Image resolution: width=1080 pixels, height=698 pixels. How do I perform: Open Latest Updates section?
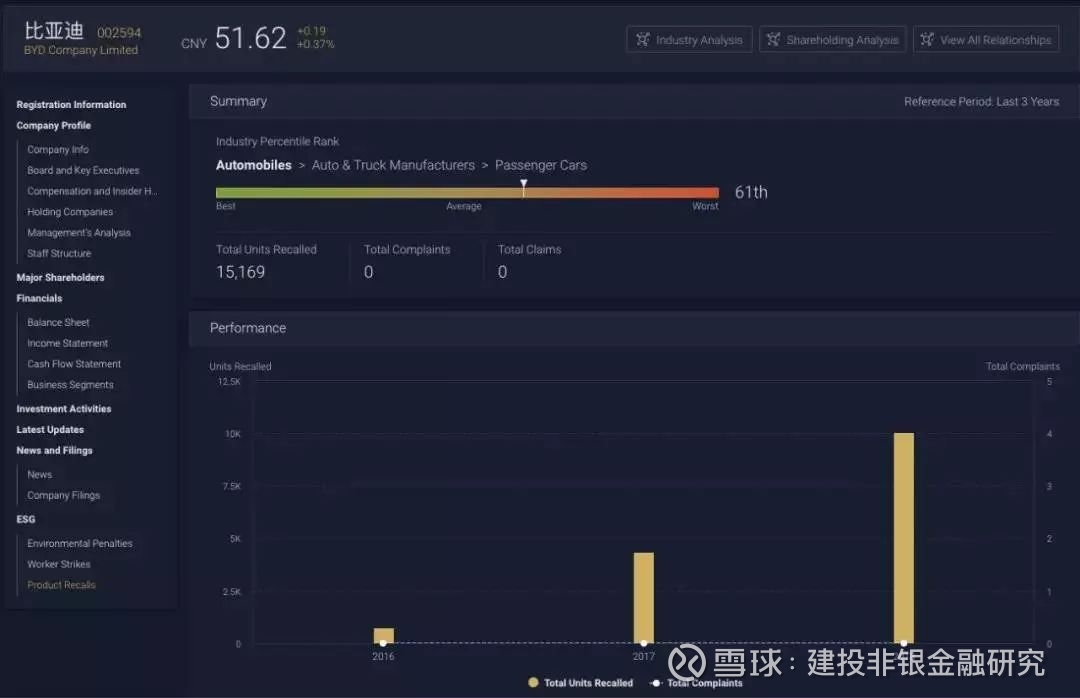coord(50,429)
